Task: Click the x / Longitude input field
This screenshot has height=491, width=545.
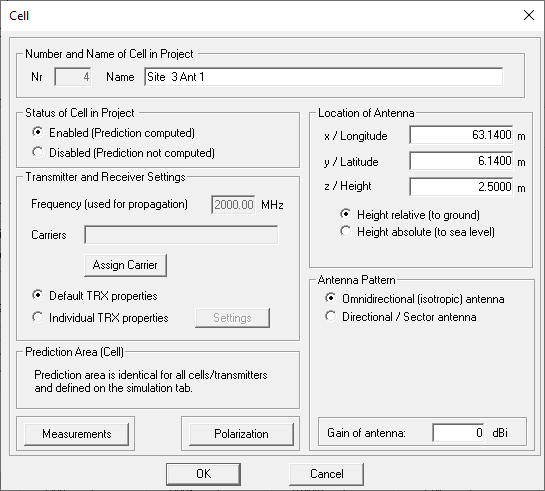Action: [461, 135]
